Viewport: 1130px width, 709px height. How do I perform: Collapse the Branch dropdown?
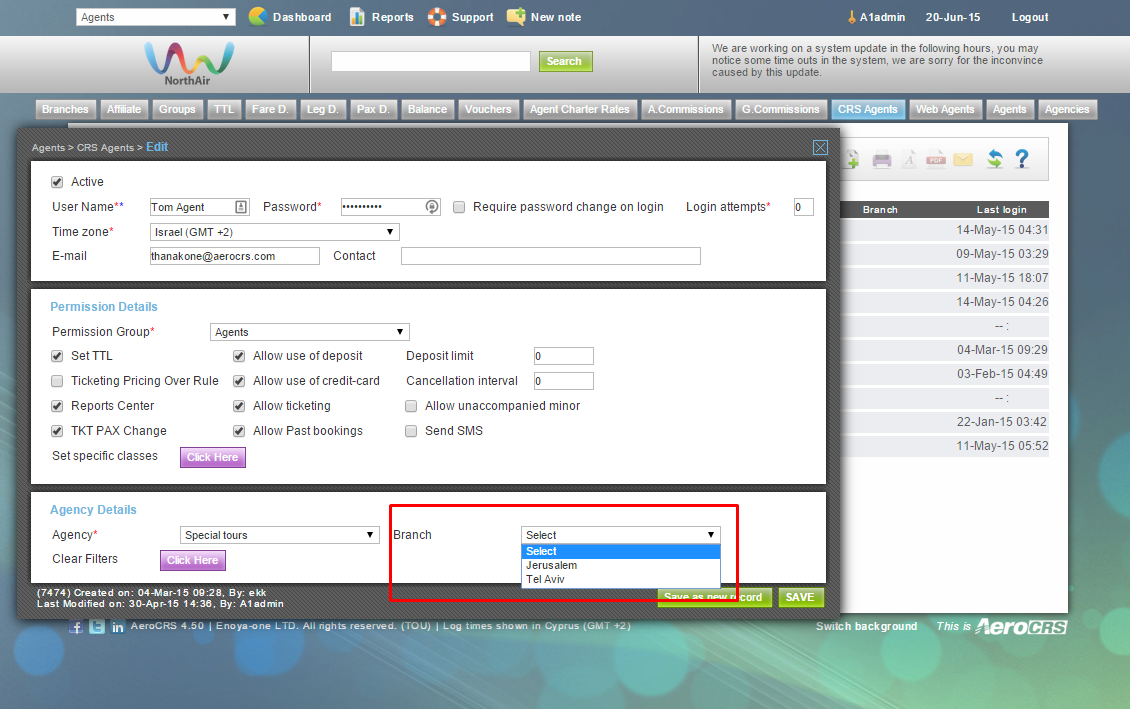point(620,535)
